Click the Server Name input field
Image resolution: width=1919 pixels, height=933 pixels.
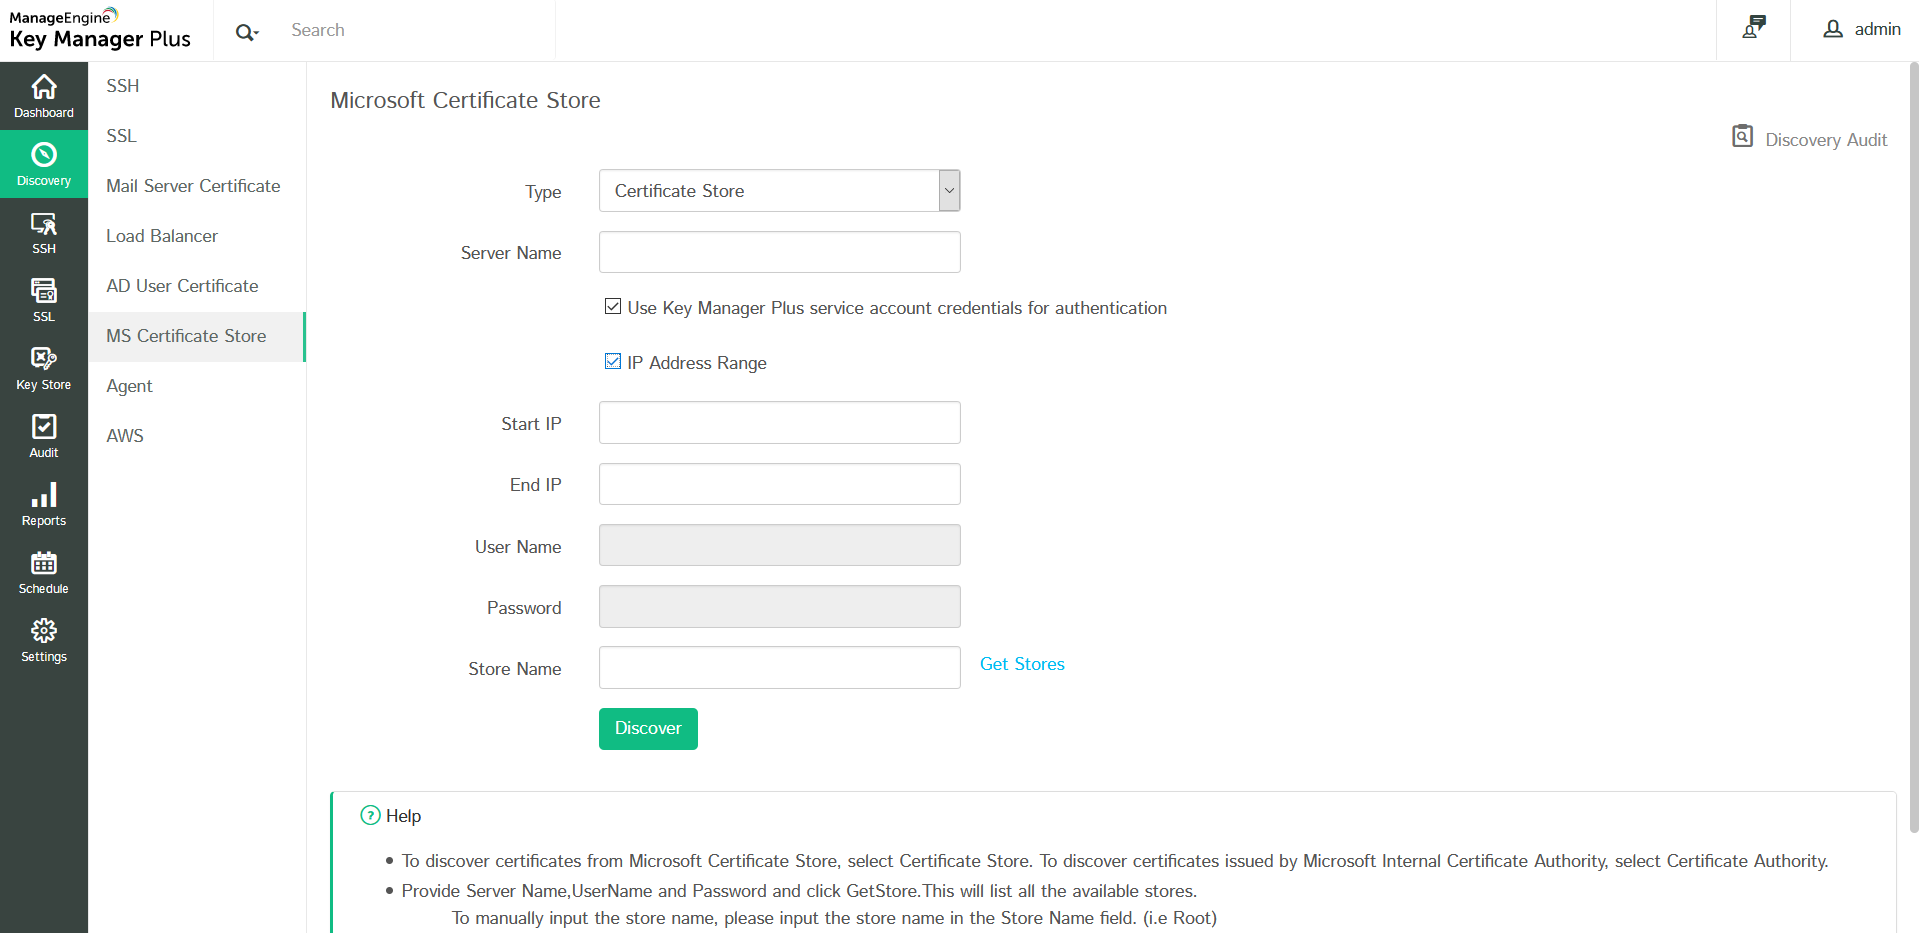click(x=779, y=252)
